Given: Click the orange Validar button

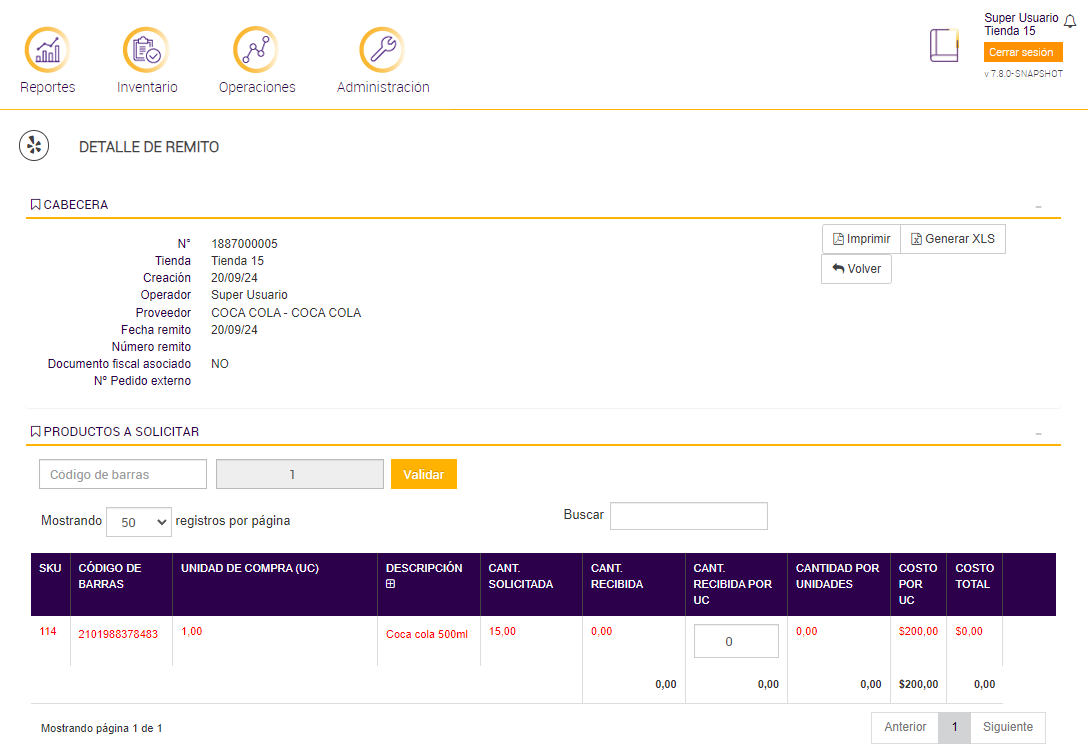Looking at the screenshot, I should point(423,474).
